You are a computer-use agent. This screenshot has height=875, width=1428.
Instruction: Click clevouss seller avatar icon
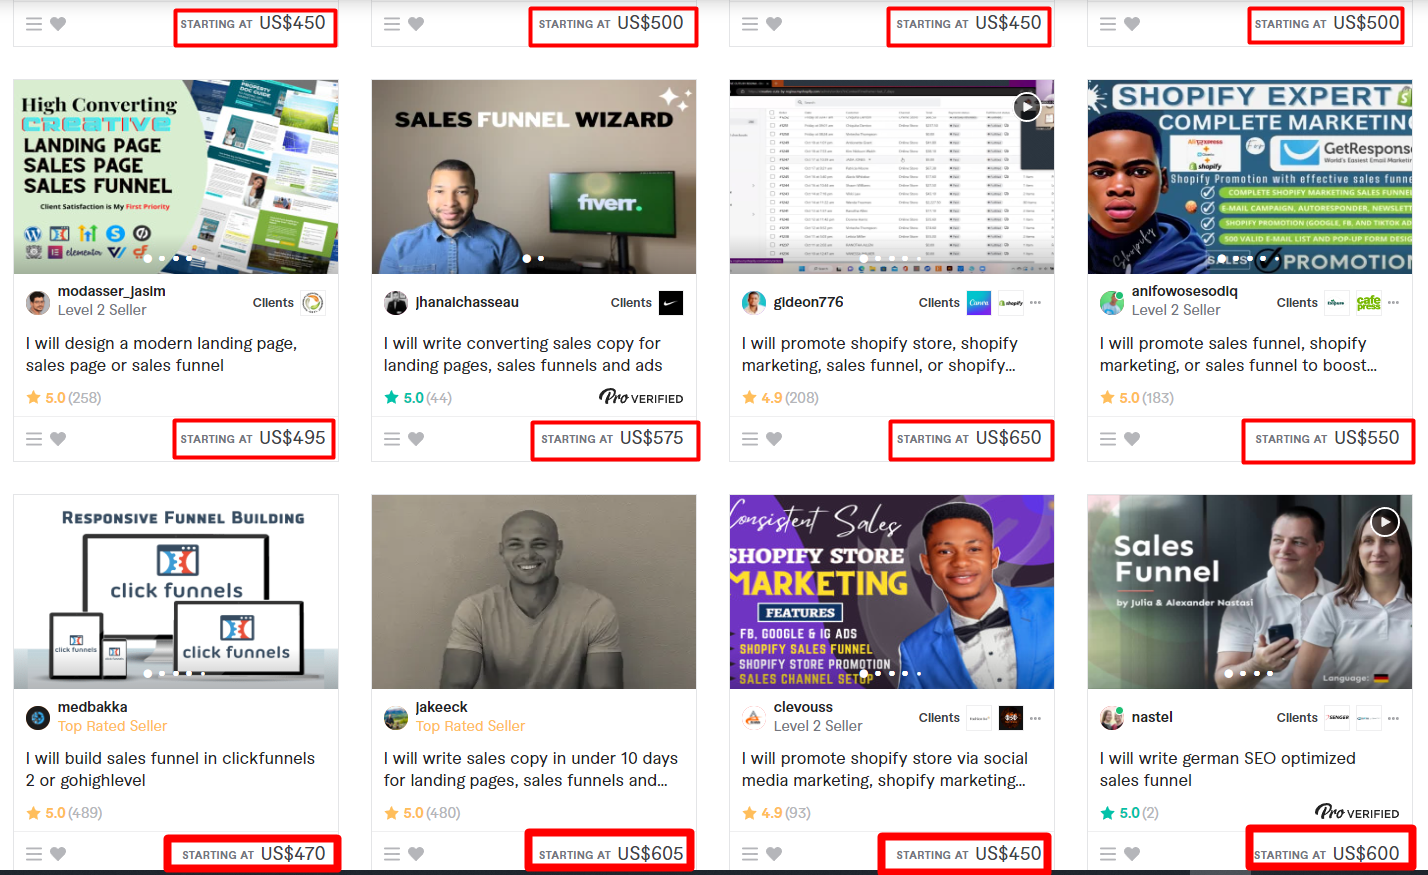coord(753,717)
